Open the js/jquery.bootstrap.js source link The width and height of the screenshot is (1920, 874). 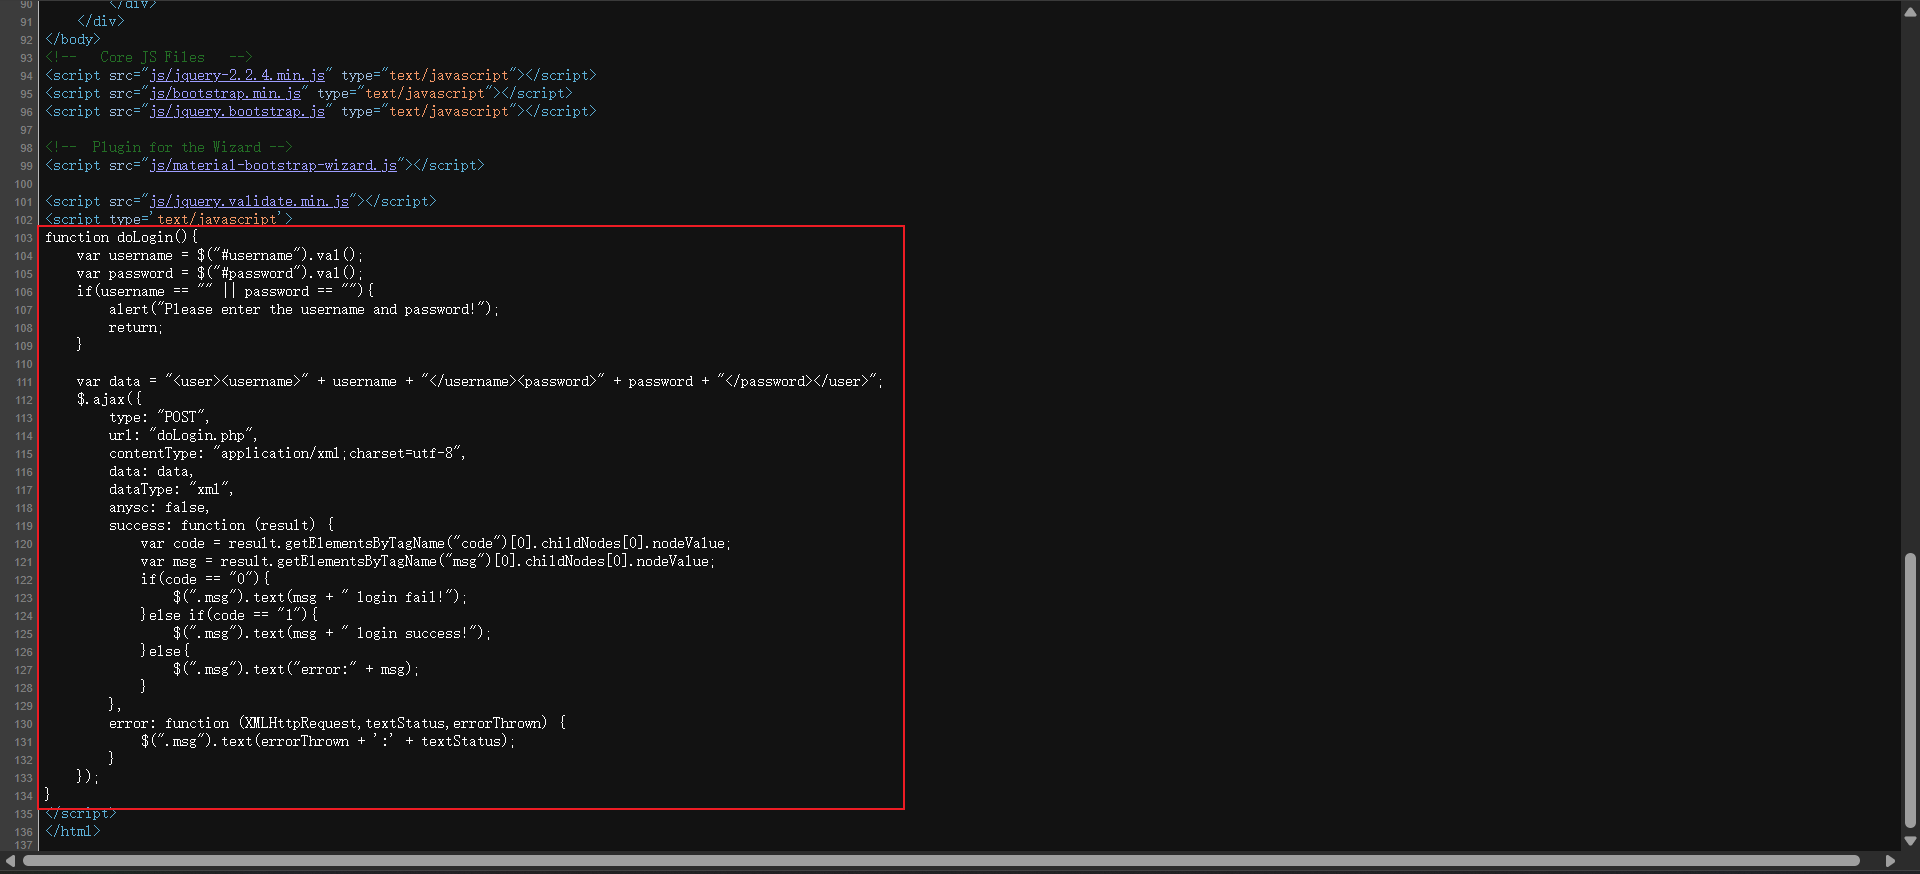tap(237, 111)
